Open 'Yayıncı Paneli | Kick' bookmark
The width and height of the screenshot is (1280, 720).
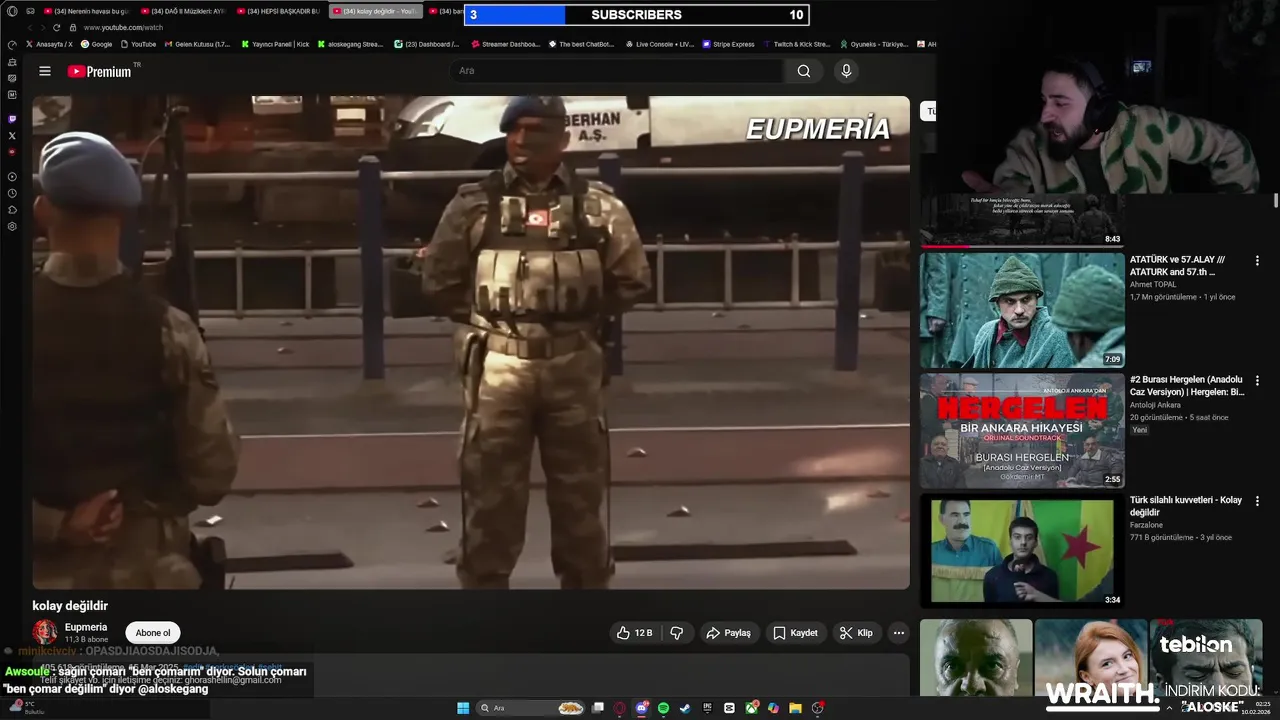point(276,44)
